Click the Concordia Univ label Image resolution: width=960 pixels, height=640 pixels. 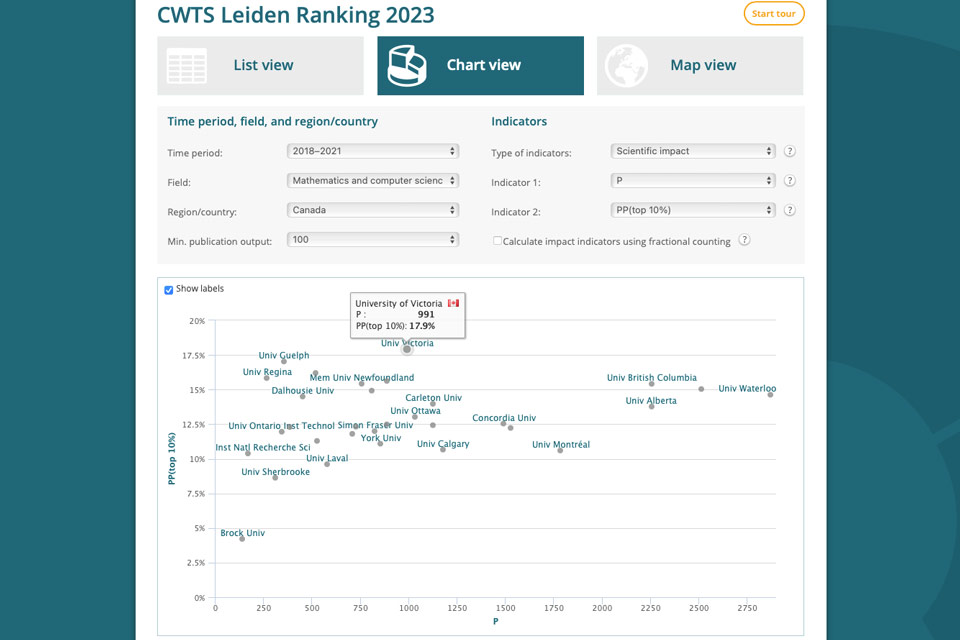pyautogui.click(x=504, y=418)
